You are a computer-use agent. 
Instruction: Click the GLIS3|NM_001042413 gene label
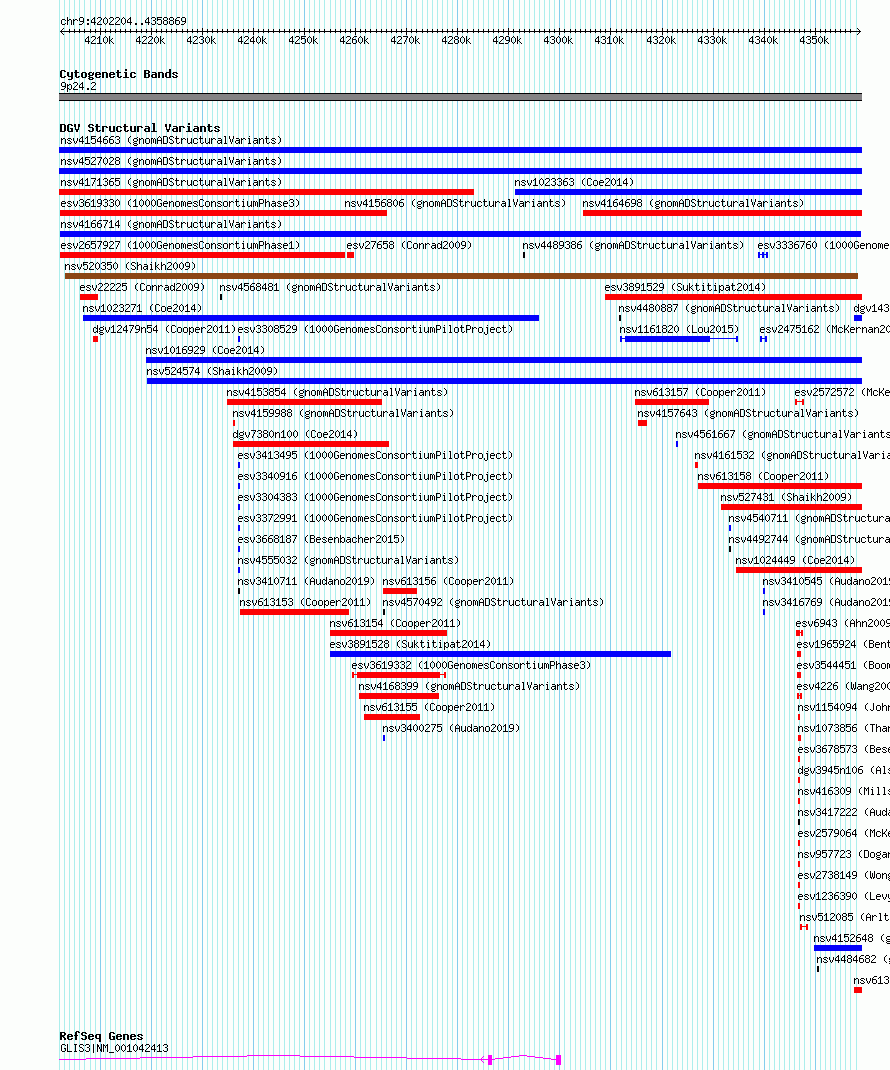tap(114, 1048)
